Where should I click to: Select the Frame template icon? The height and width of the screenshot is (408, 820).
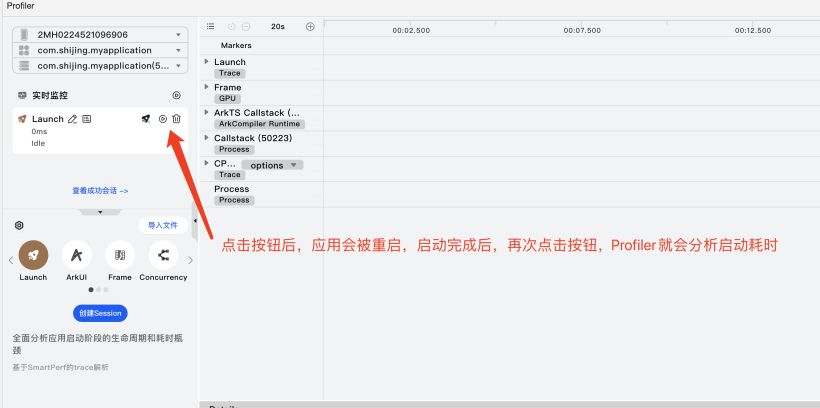click(120, 255)
